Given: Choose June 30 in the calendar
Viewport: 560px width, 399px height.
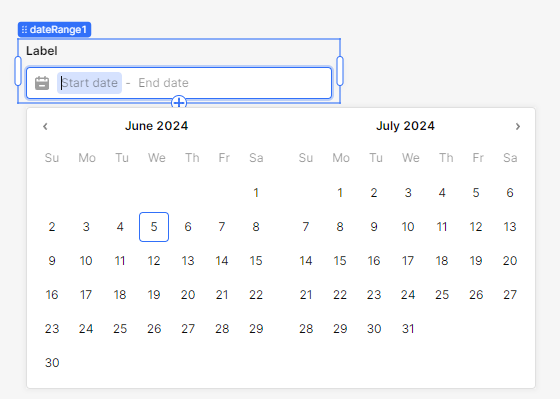Looking at the screenshot, I should pos(52,363).
